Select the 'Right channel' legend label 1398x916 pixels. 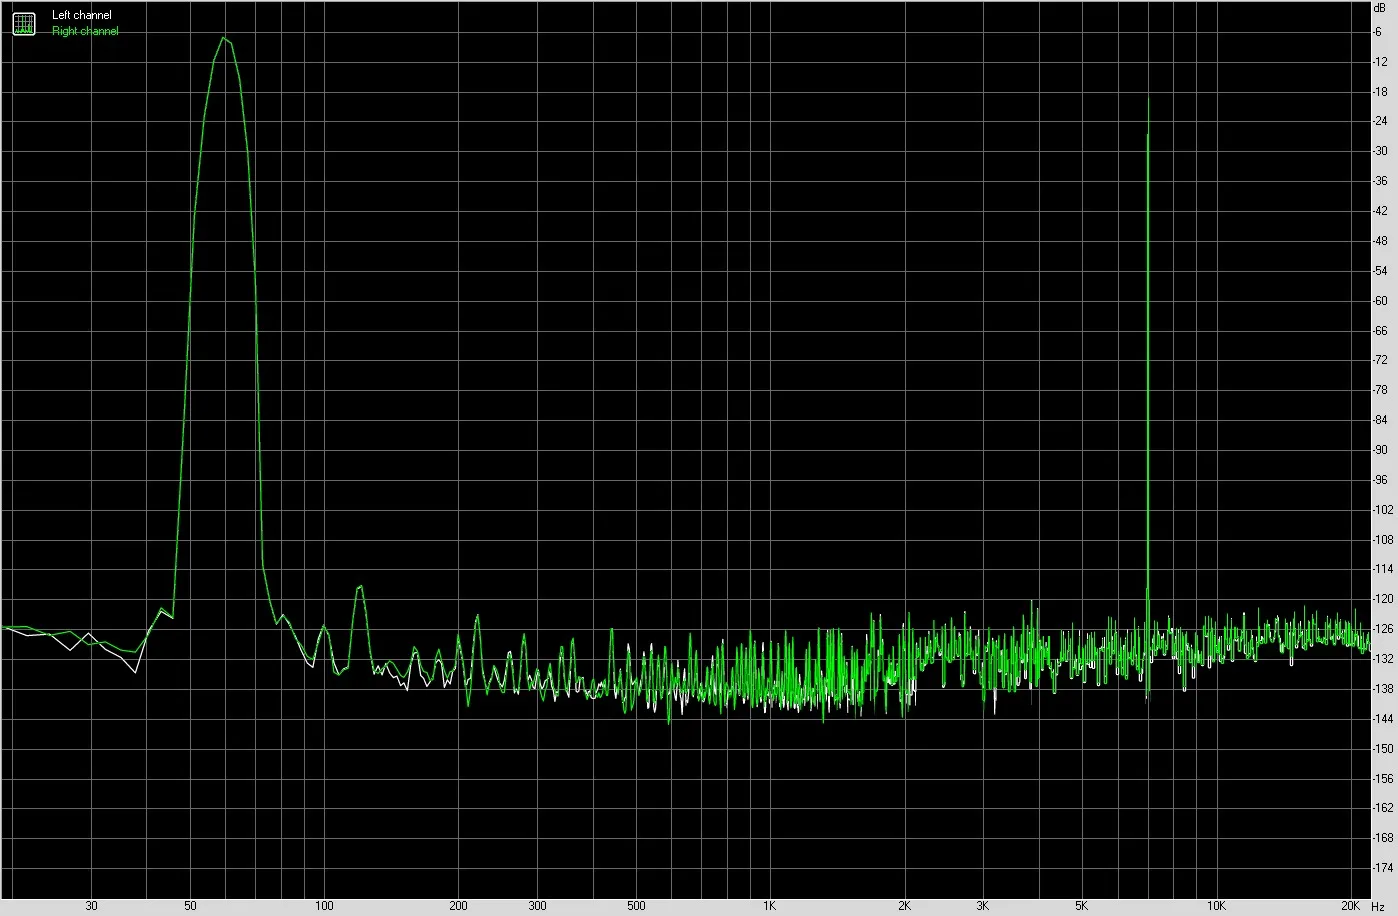tap(85, 32)
